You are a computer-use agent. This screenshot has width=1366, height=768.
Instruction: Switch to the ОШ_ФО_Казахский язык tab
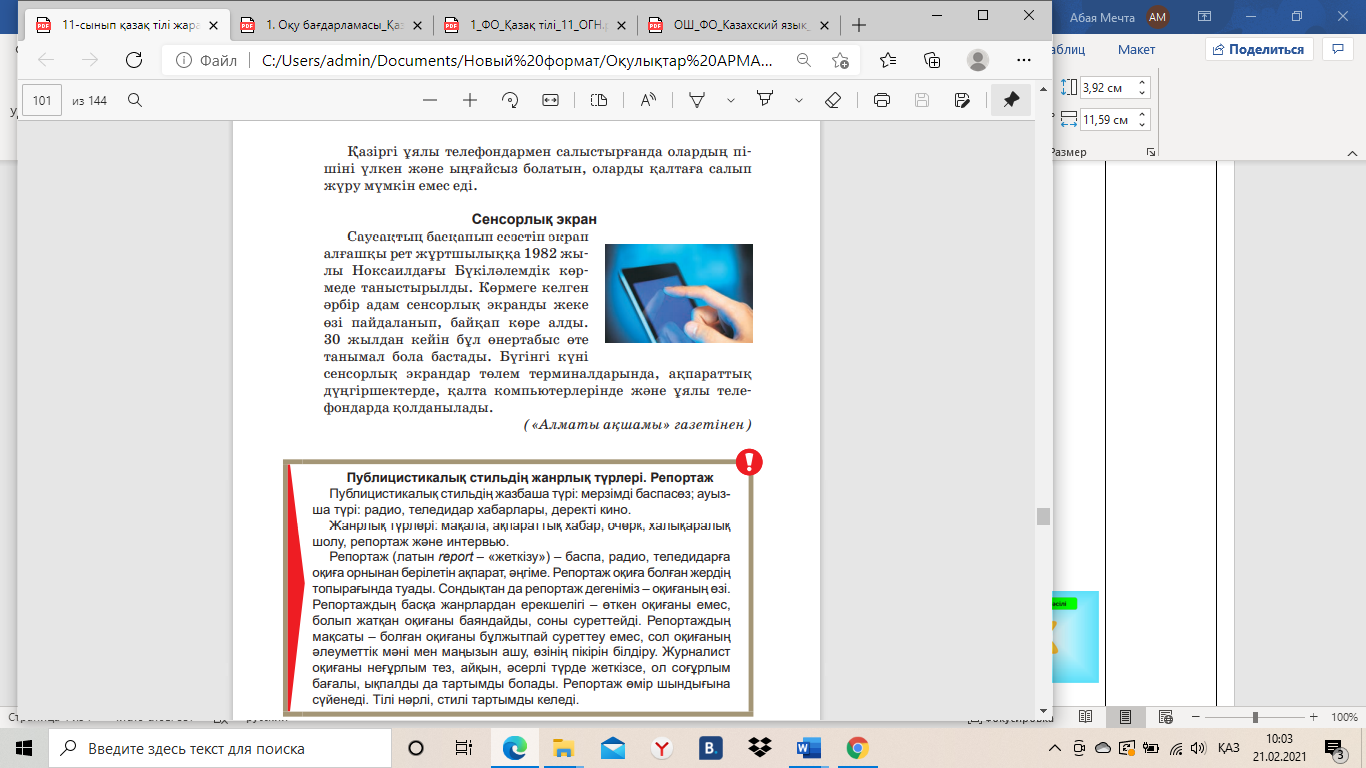tap(738, 25)
